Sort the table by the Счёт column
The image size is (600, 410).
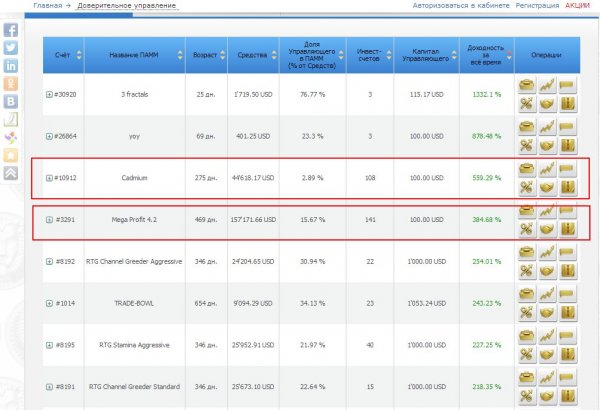point(79,55)
